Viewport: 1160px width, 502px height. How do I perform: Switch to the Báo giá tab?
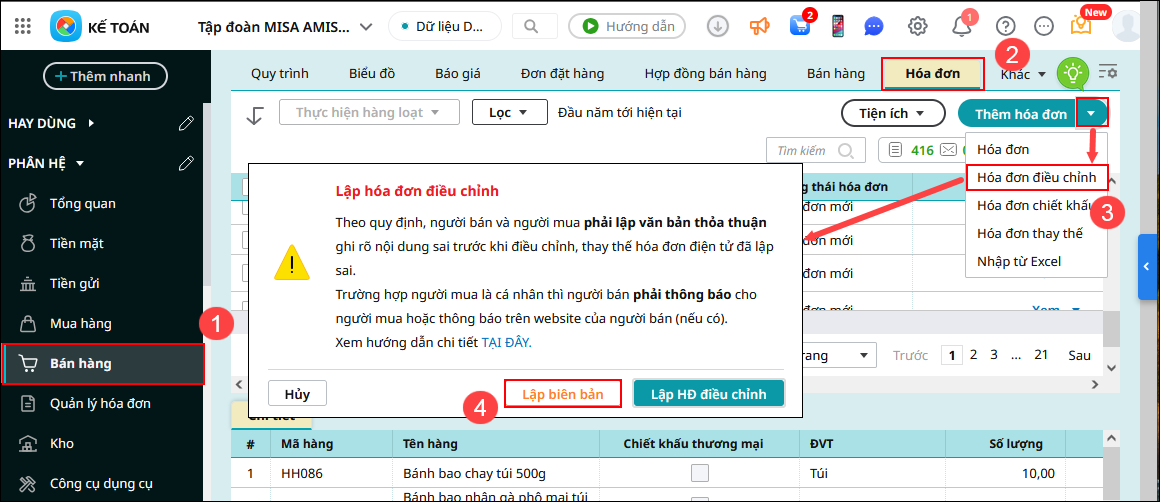point(458,74)
